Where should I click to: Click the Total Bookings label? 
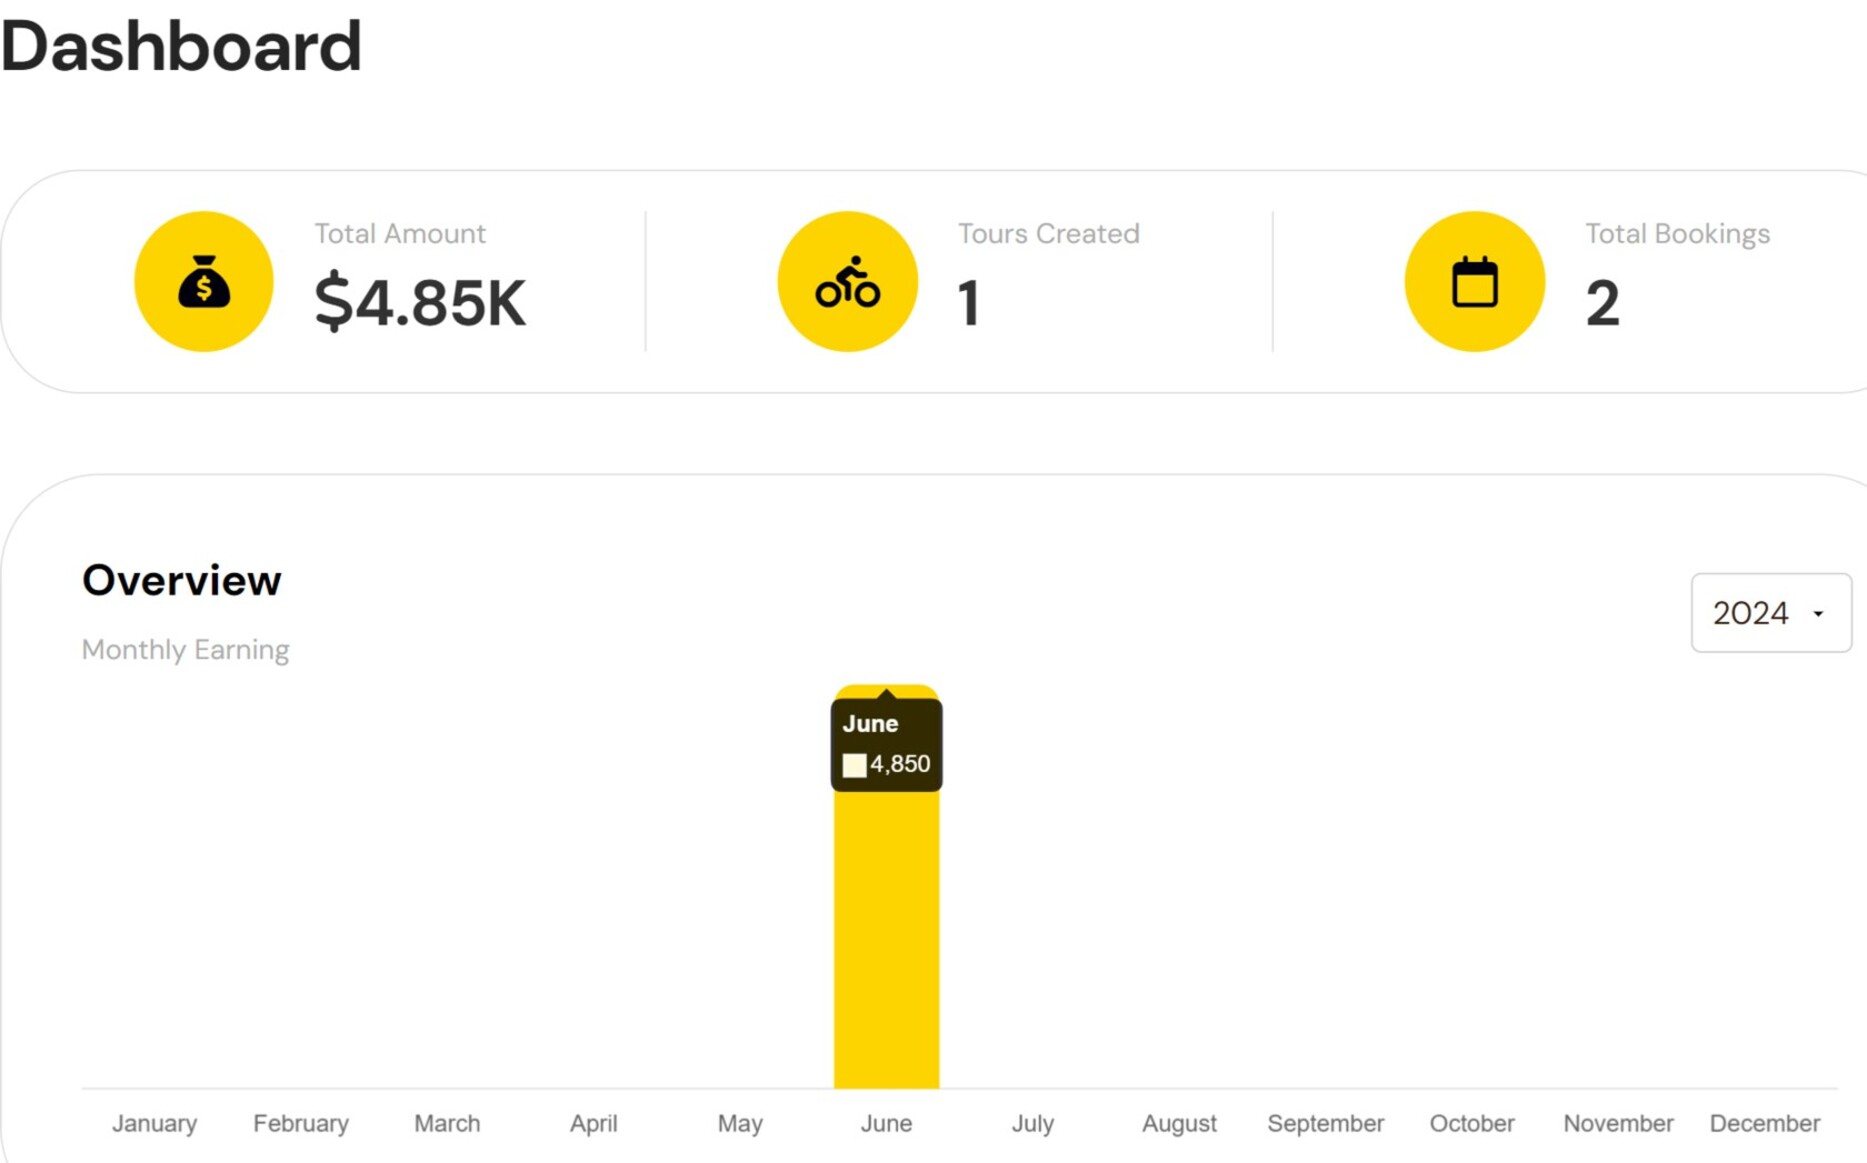point(1677,233)
